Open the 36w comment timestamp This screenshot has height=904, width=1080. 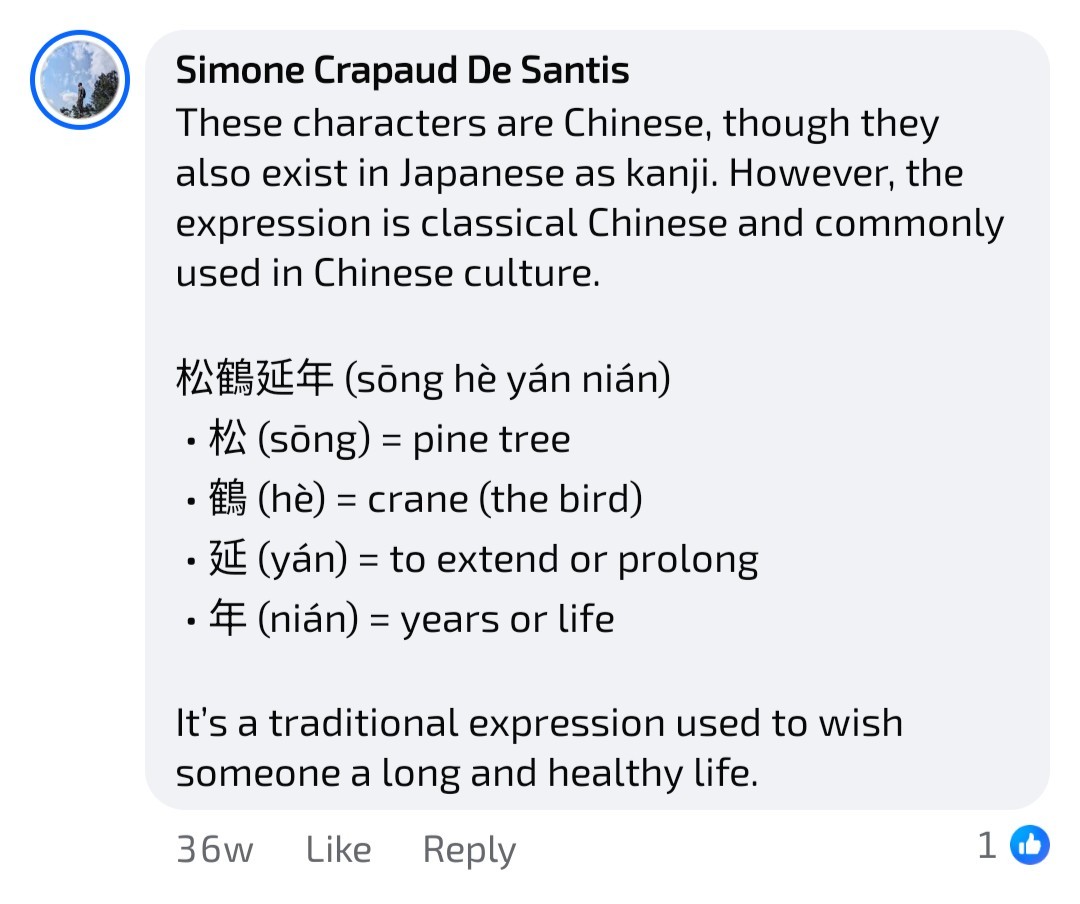(x=215, y=849)
